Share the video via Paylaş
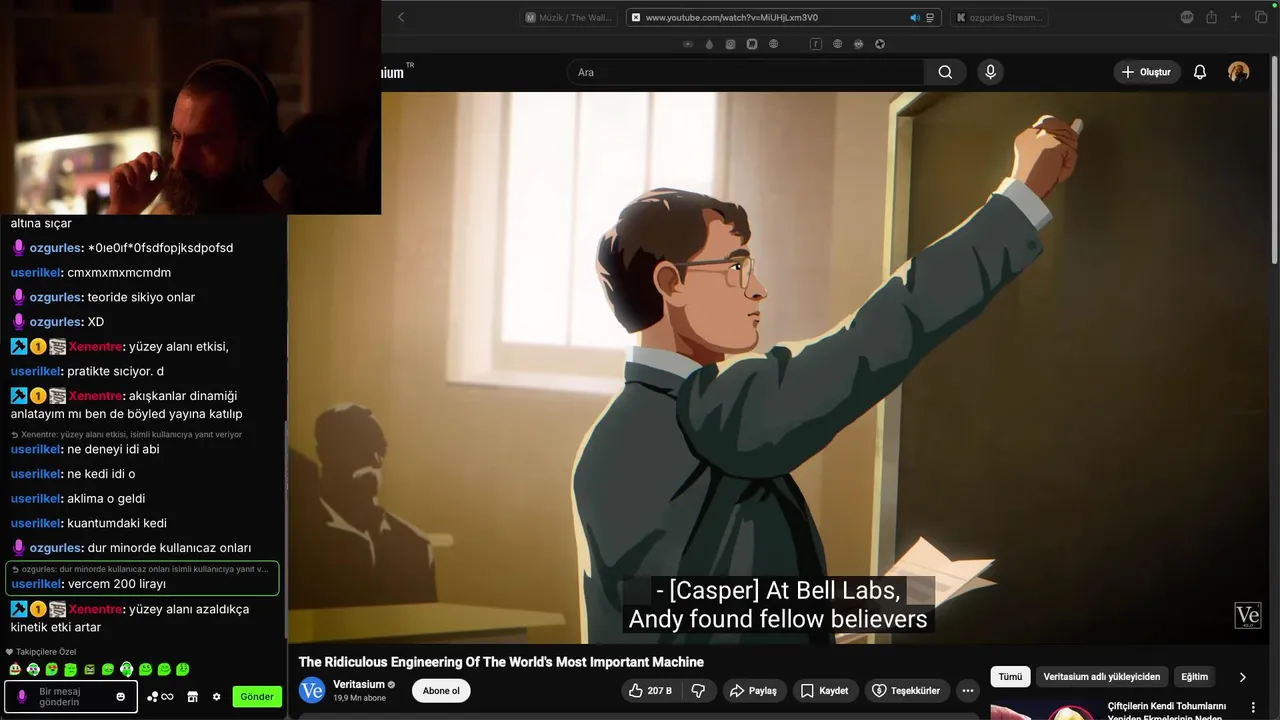Image resolution: width=1280 pixels, height=720 pixels. point(753,691)
